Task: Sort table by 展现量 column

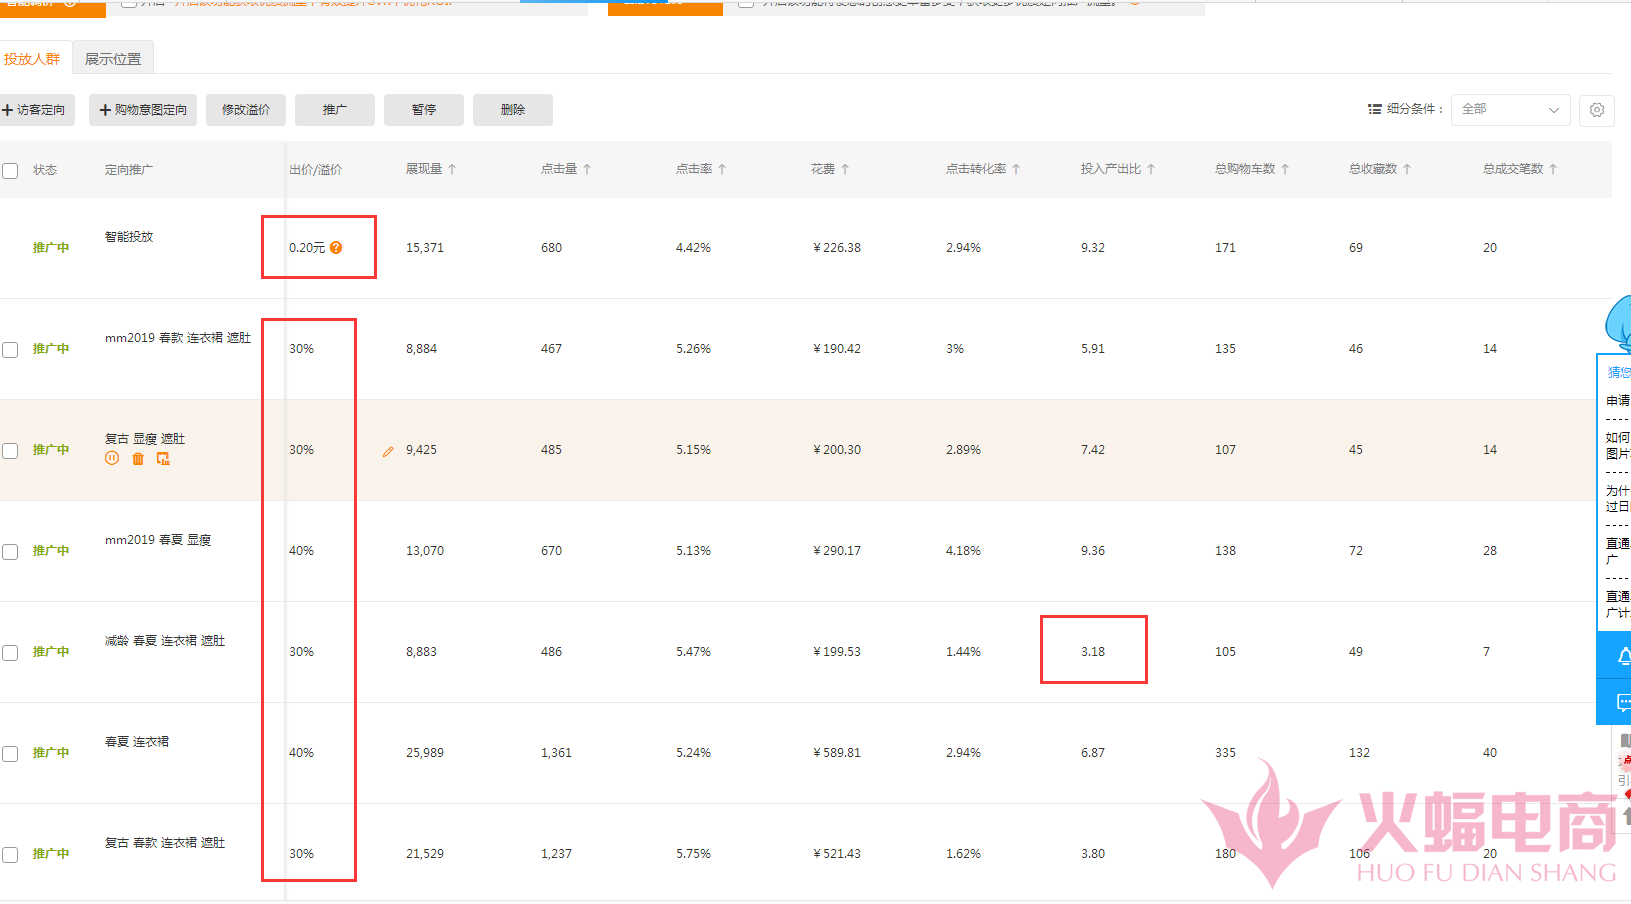Action: click(430, 170)
